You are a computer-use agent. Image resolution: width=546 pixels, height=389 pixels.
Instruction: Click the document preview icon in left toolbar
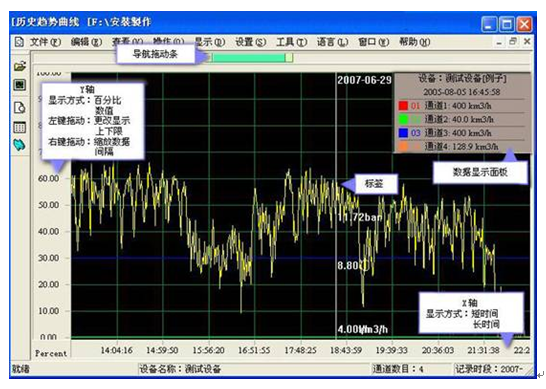click(20, 107)
